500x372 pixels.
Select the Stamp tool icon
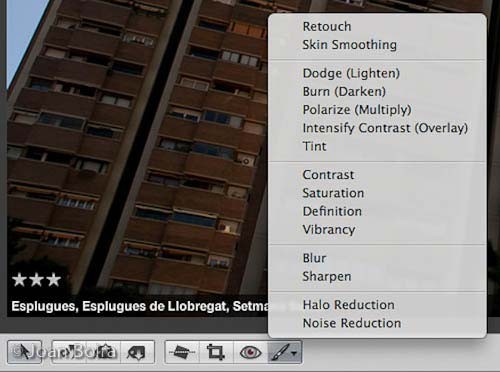[137, 352]
